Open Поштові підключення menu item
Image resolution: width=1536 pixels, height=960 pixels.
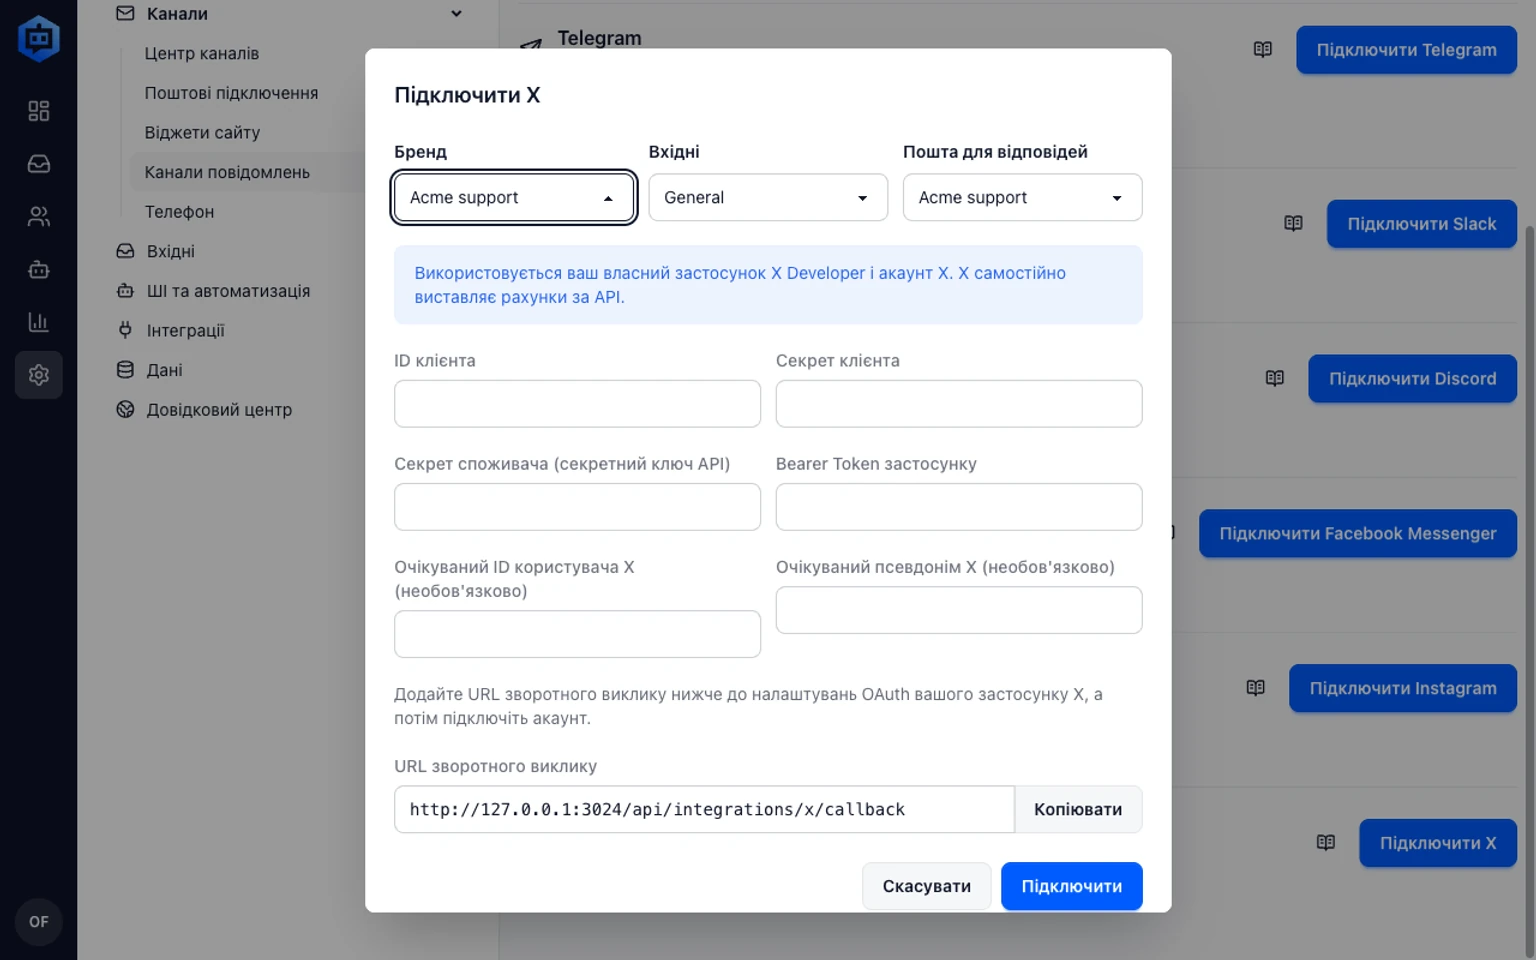[231, 93]
